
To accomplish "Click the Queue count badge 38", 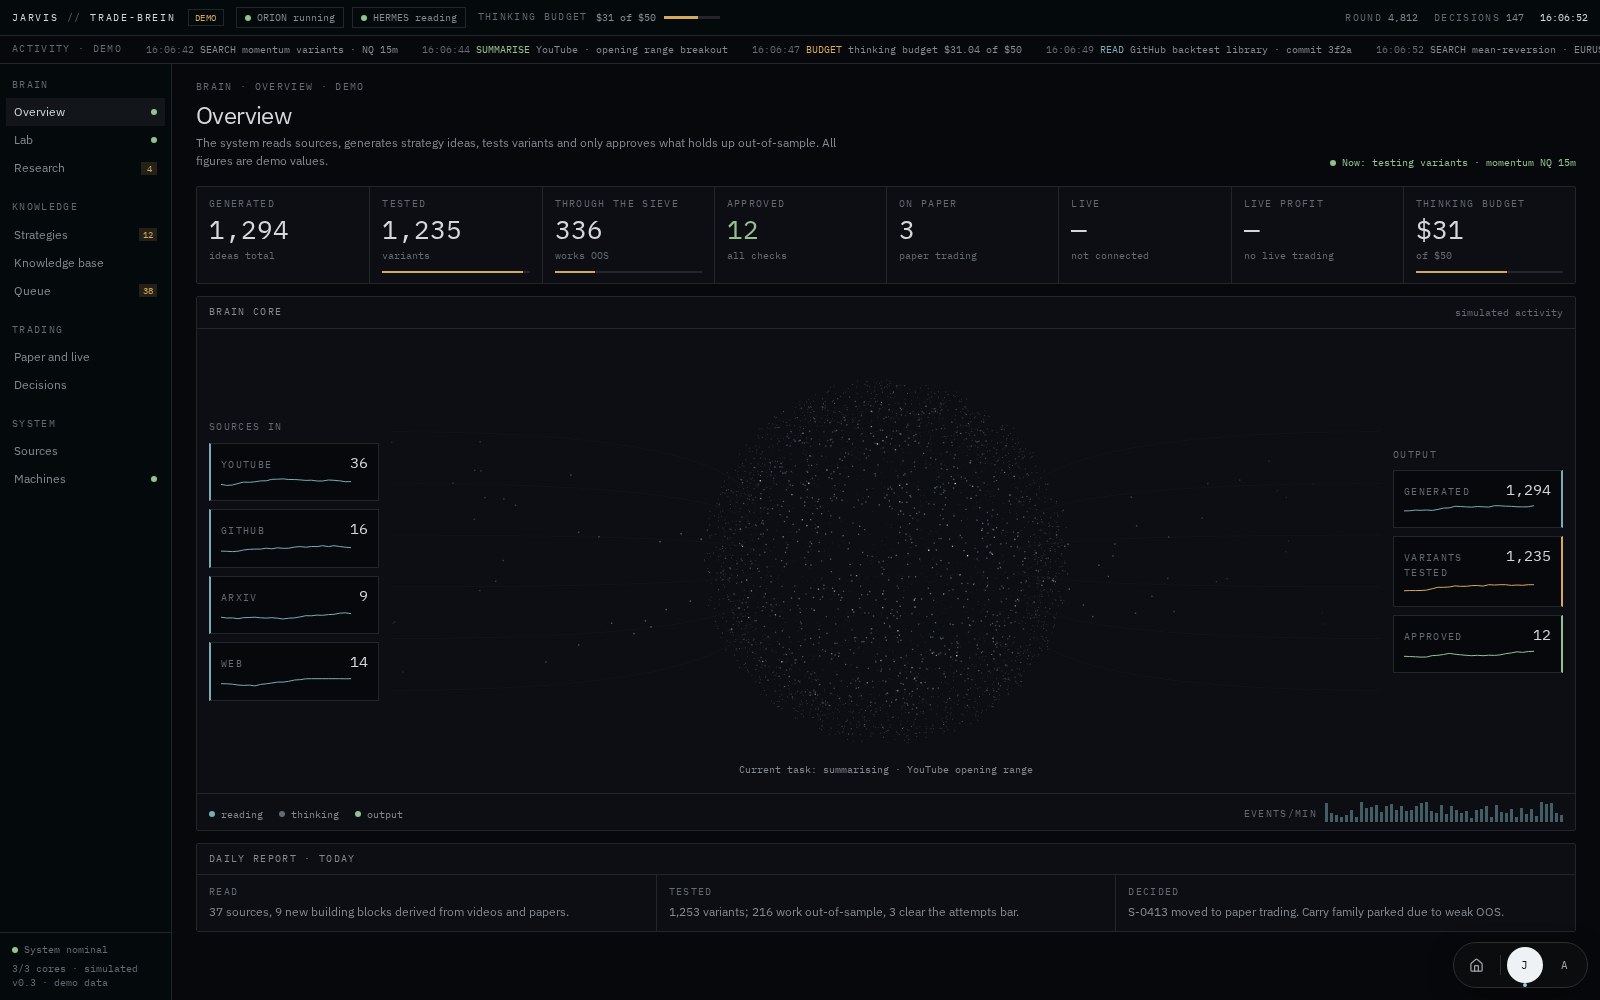I will (148, 291).
